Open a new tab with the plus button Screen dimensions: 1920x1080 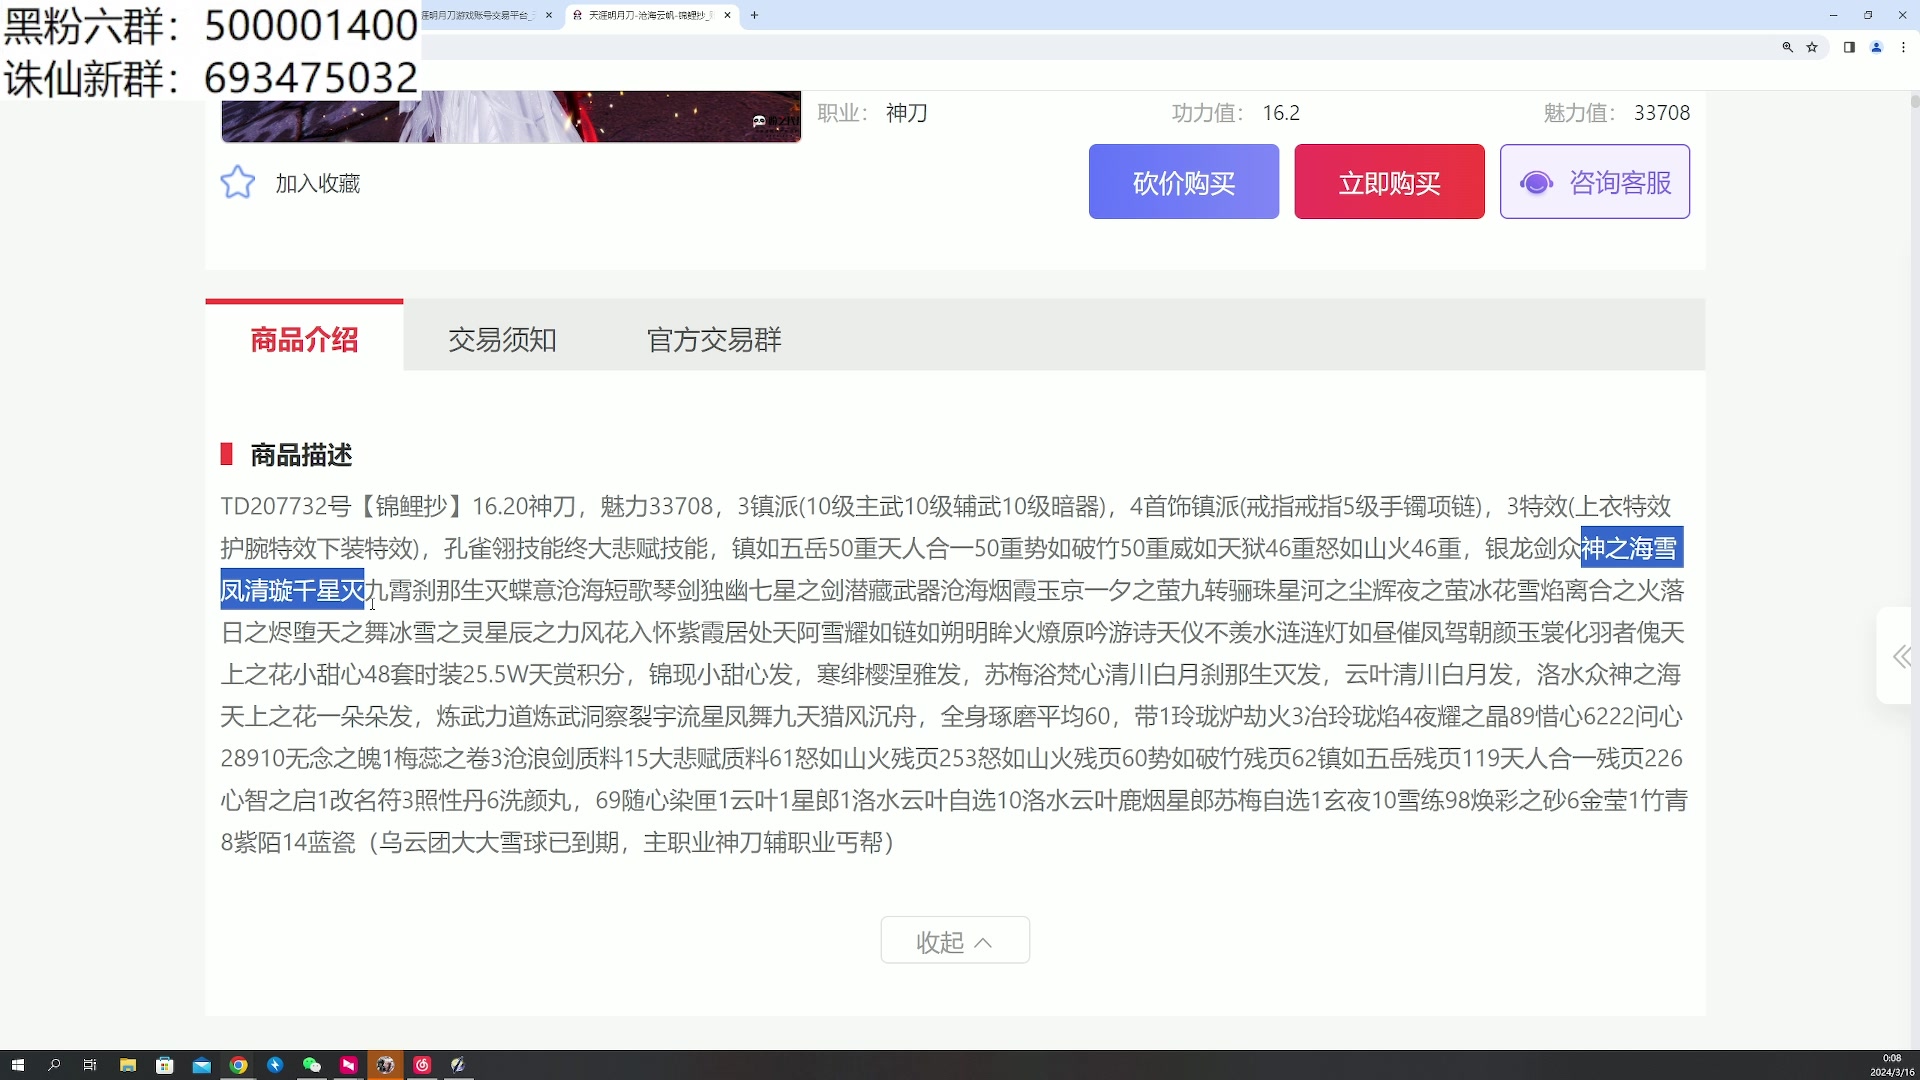(x=756, y=16)
